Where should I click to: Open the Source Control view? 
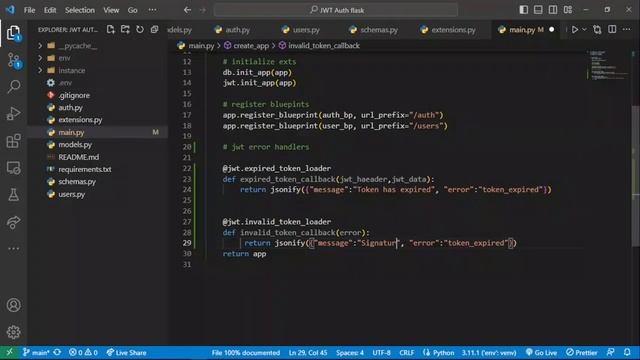13,60
